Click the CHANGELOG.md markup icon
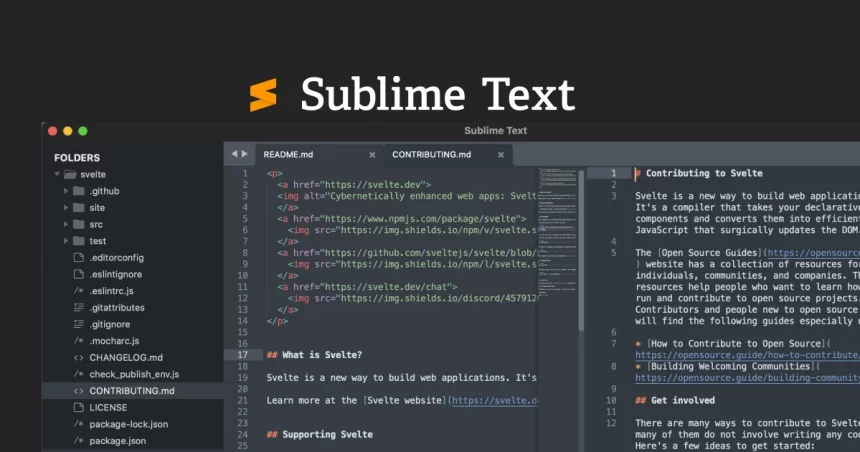The image size is (860, 452). coord(78,358)
